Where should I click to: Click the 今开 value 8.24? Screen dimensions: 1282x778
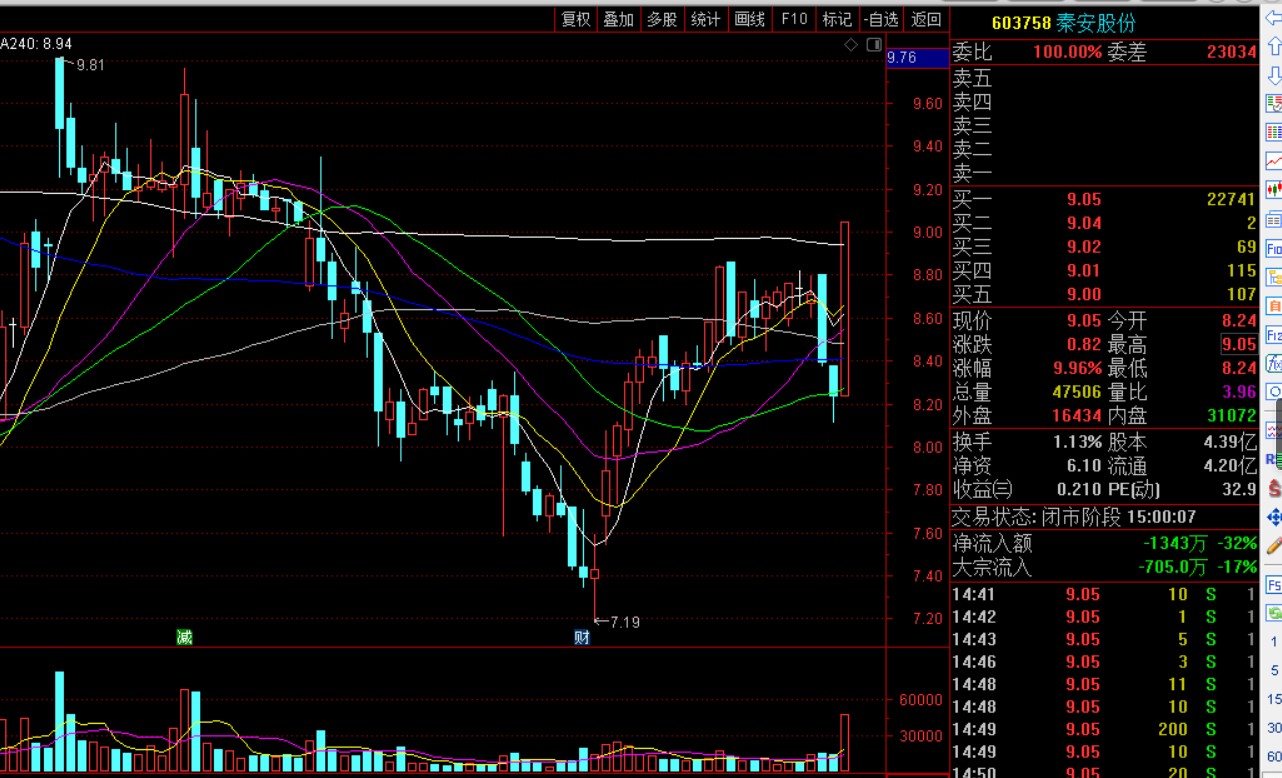click(1239, 321)
